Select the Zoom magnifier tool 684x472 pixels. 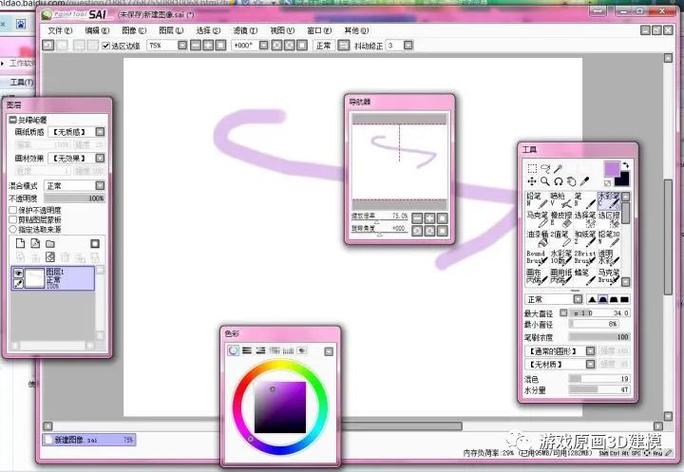pos(545,181)
